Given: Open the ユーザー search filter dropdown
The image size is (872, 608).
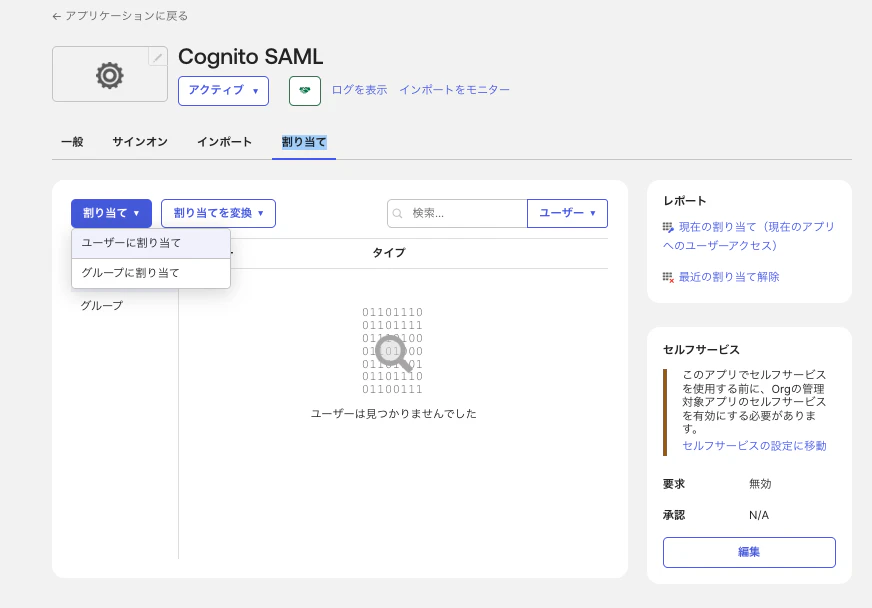Looking at the screenshot, I should point(567,213).
